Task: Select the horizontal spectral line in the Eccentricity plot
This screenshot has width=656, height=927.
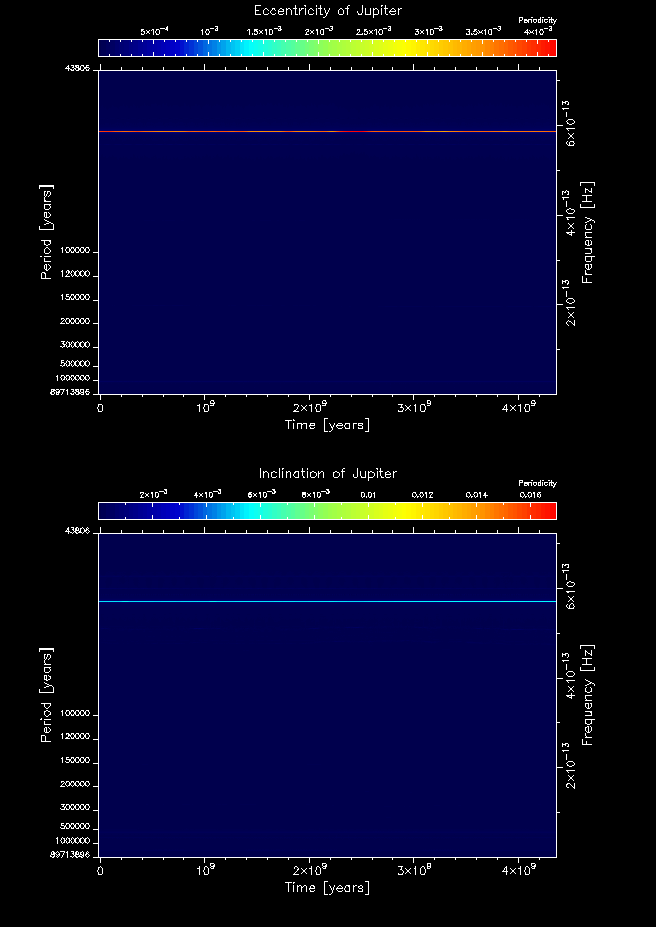Action: pyautogui.click(x=327, y=131)
